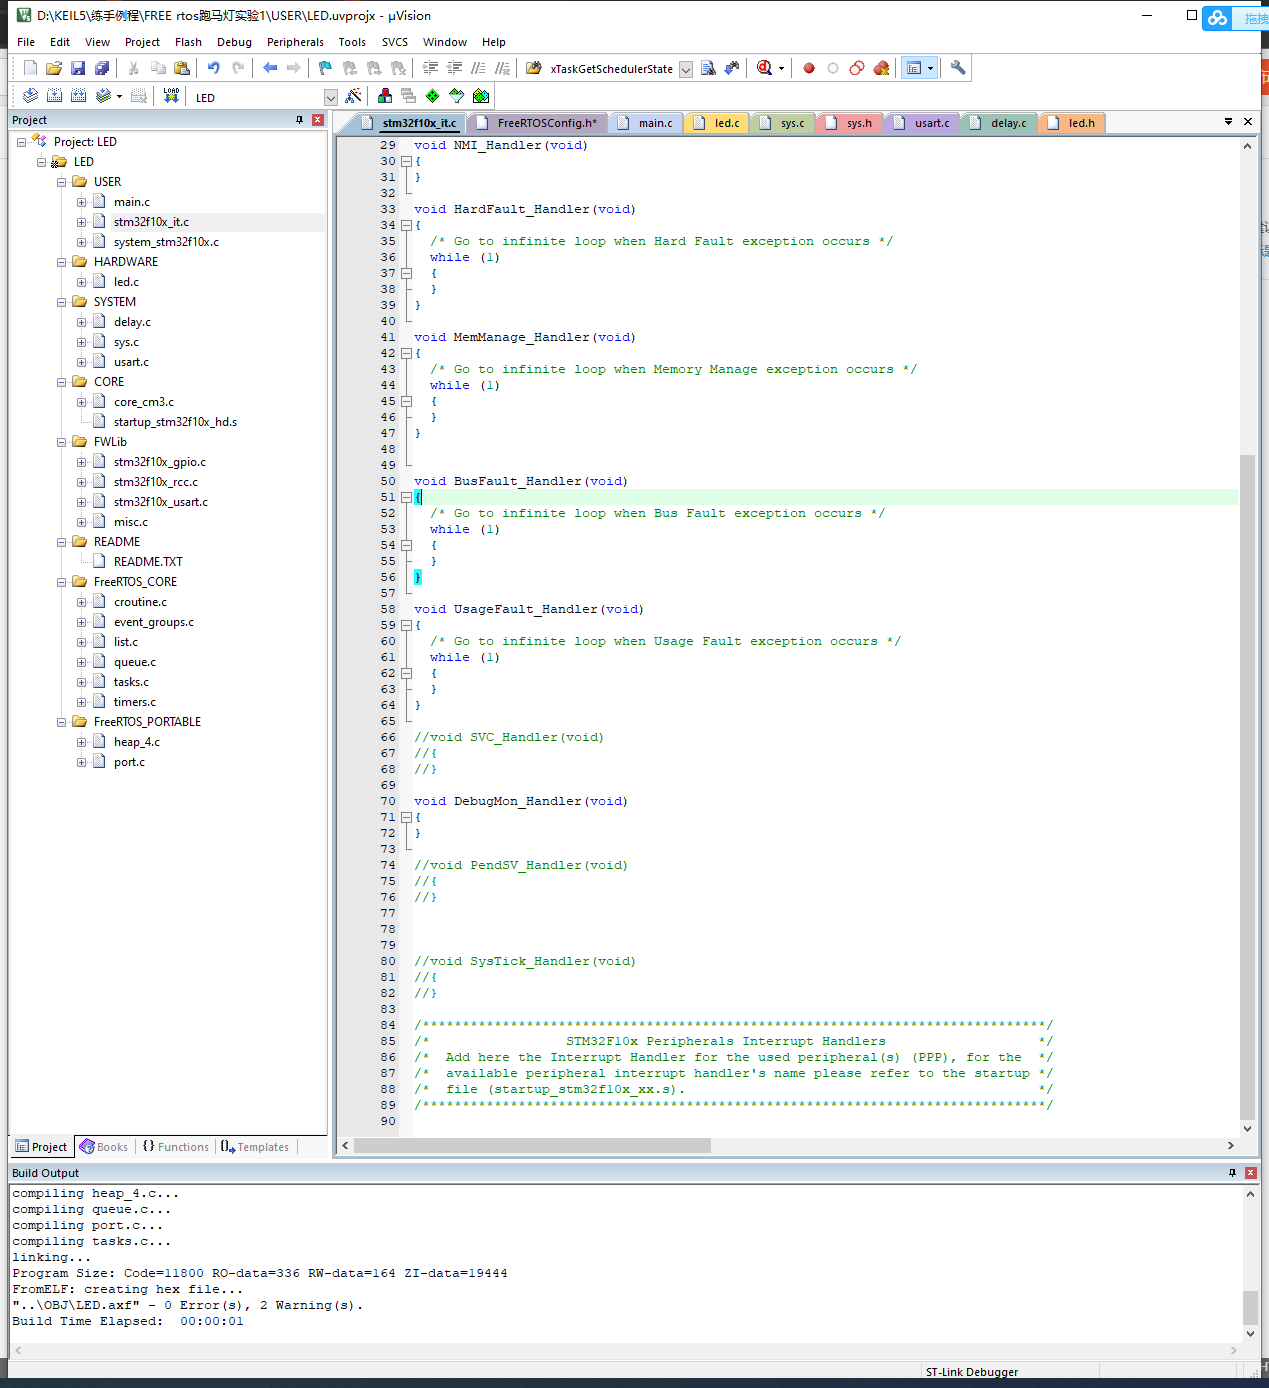The height and width of the screenshot is (1388, 1269).
Task: Kill all breakpoints in program
Action: pos(881,68)
